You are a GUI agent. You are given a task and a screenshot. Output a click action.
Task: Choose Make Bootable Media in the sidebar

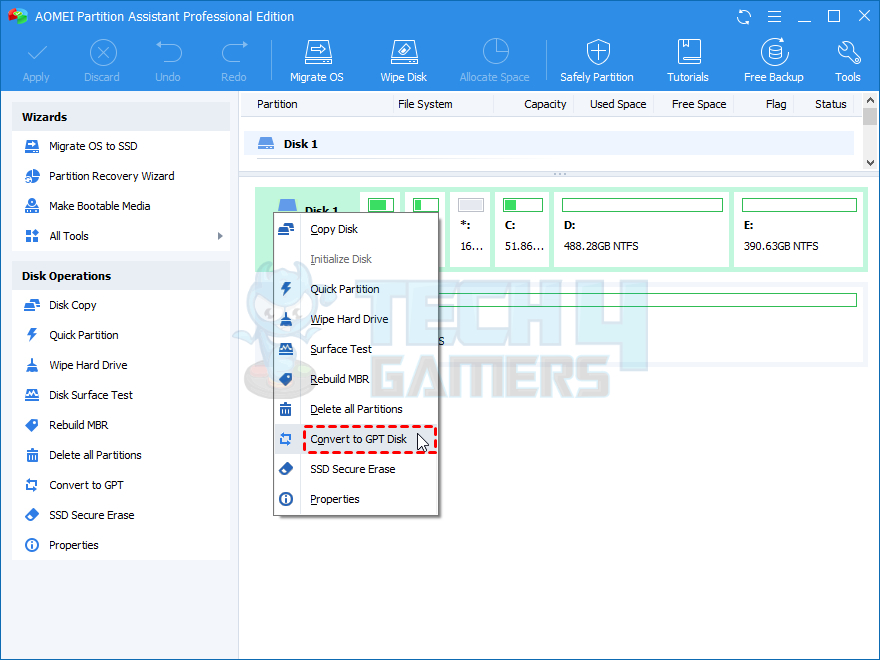pyautogui.click(x=121, y=206)
